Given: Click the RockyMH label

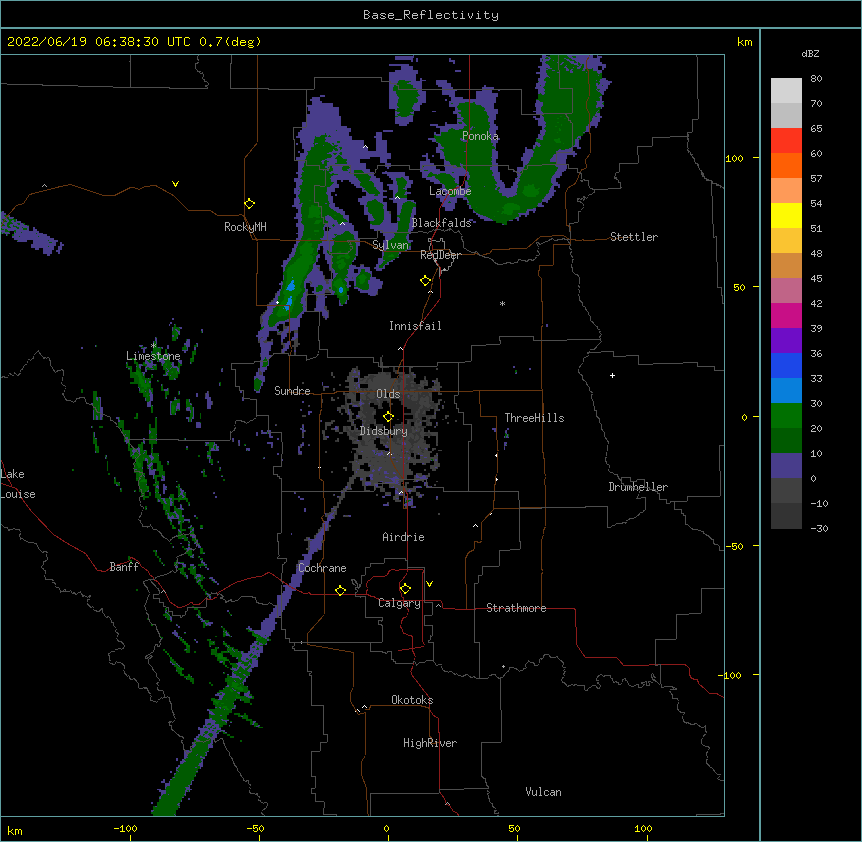Looking at the screenshot, I should point(245,227).
